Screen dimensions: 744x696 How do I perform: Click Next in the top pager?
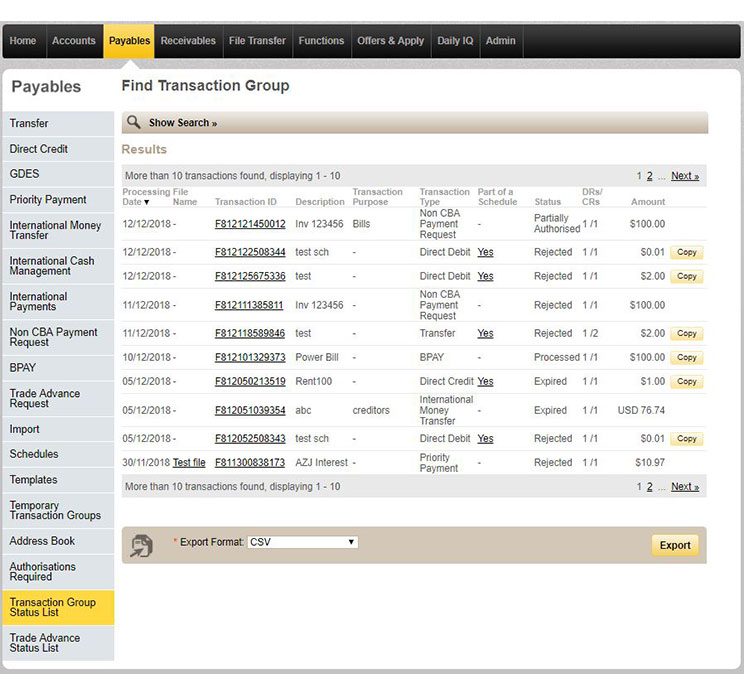tap(685, 176)
